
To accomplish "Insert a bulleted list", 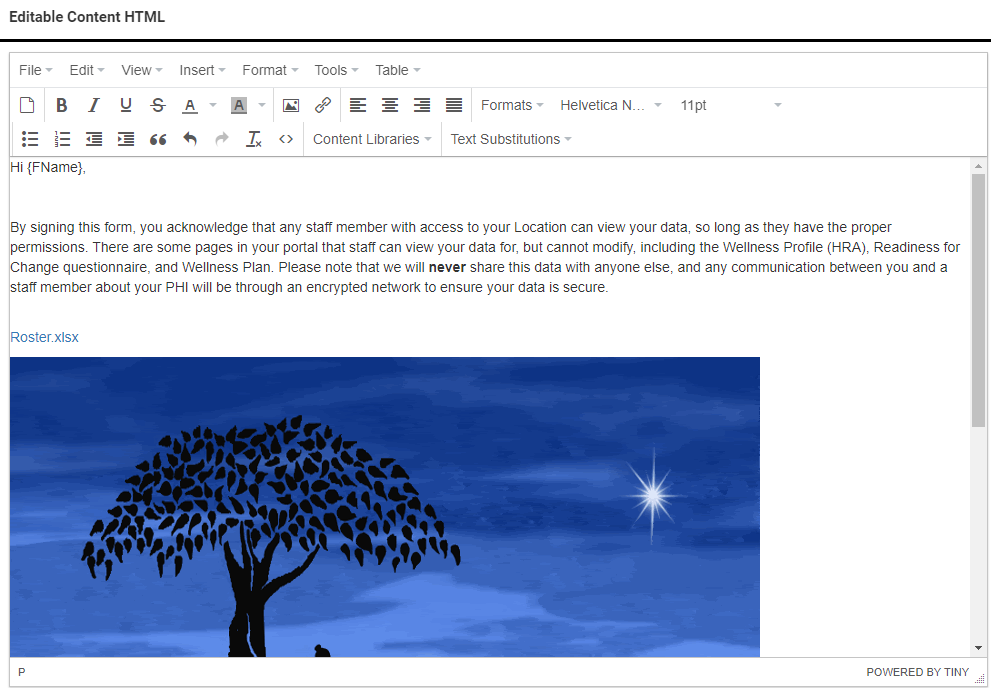I will pyautogui.click(x=30, y=139).
